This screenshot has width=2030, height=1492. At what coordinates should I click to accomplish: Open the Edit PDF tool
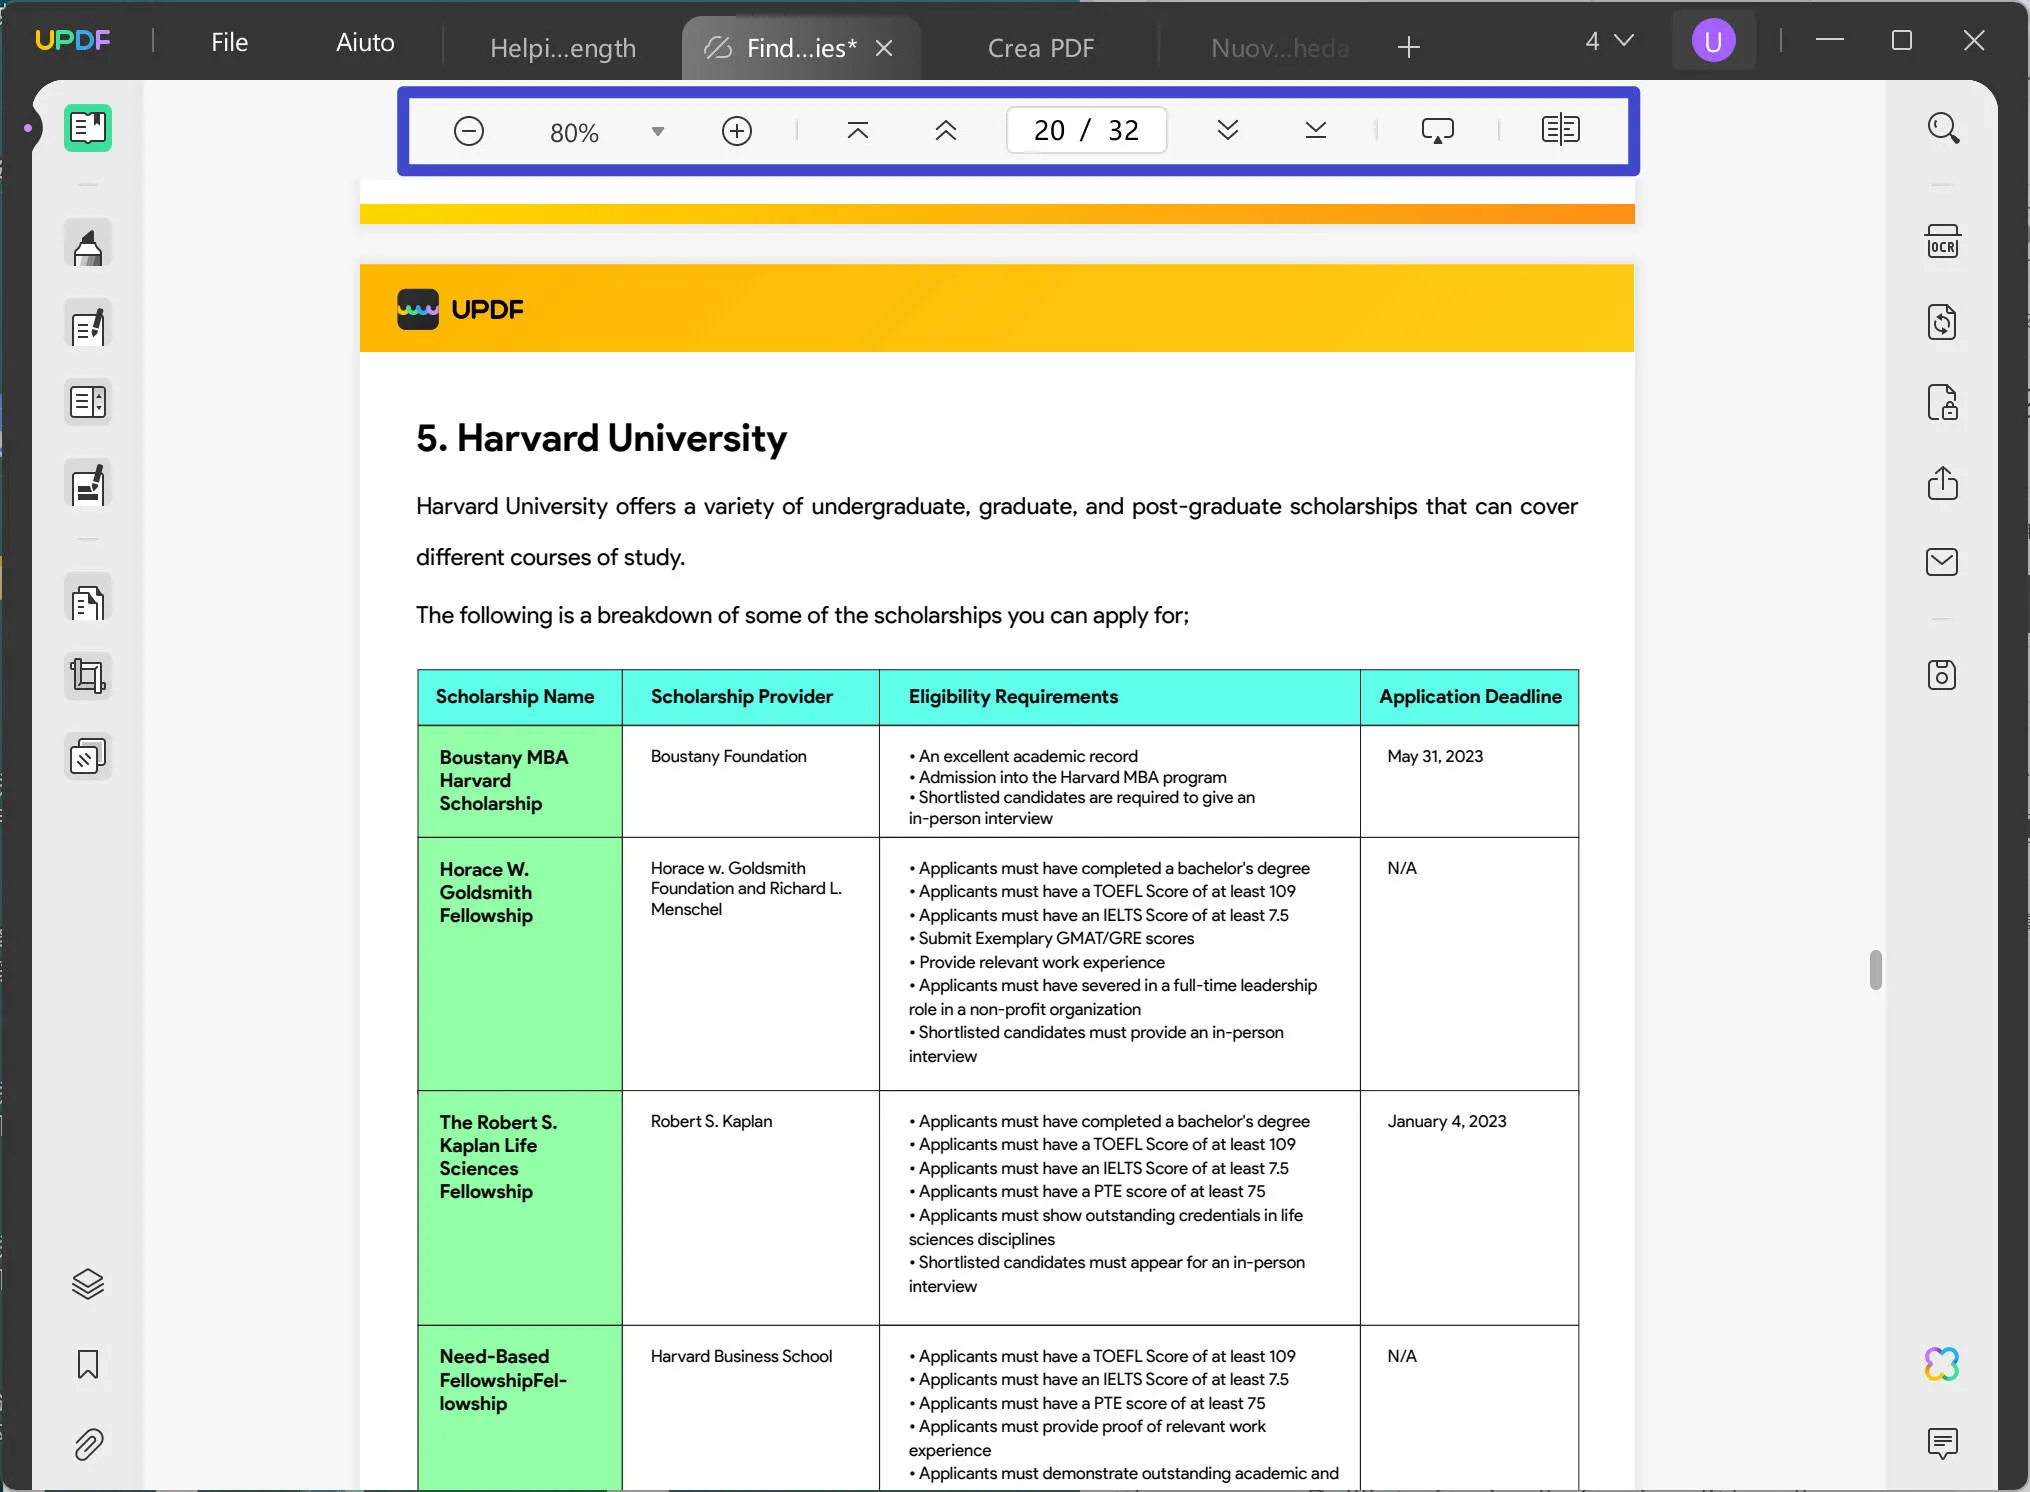click(88, 325)
